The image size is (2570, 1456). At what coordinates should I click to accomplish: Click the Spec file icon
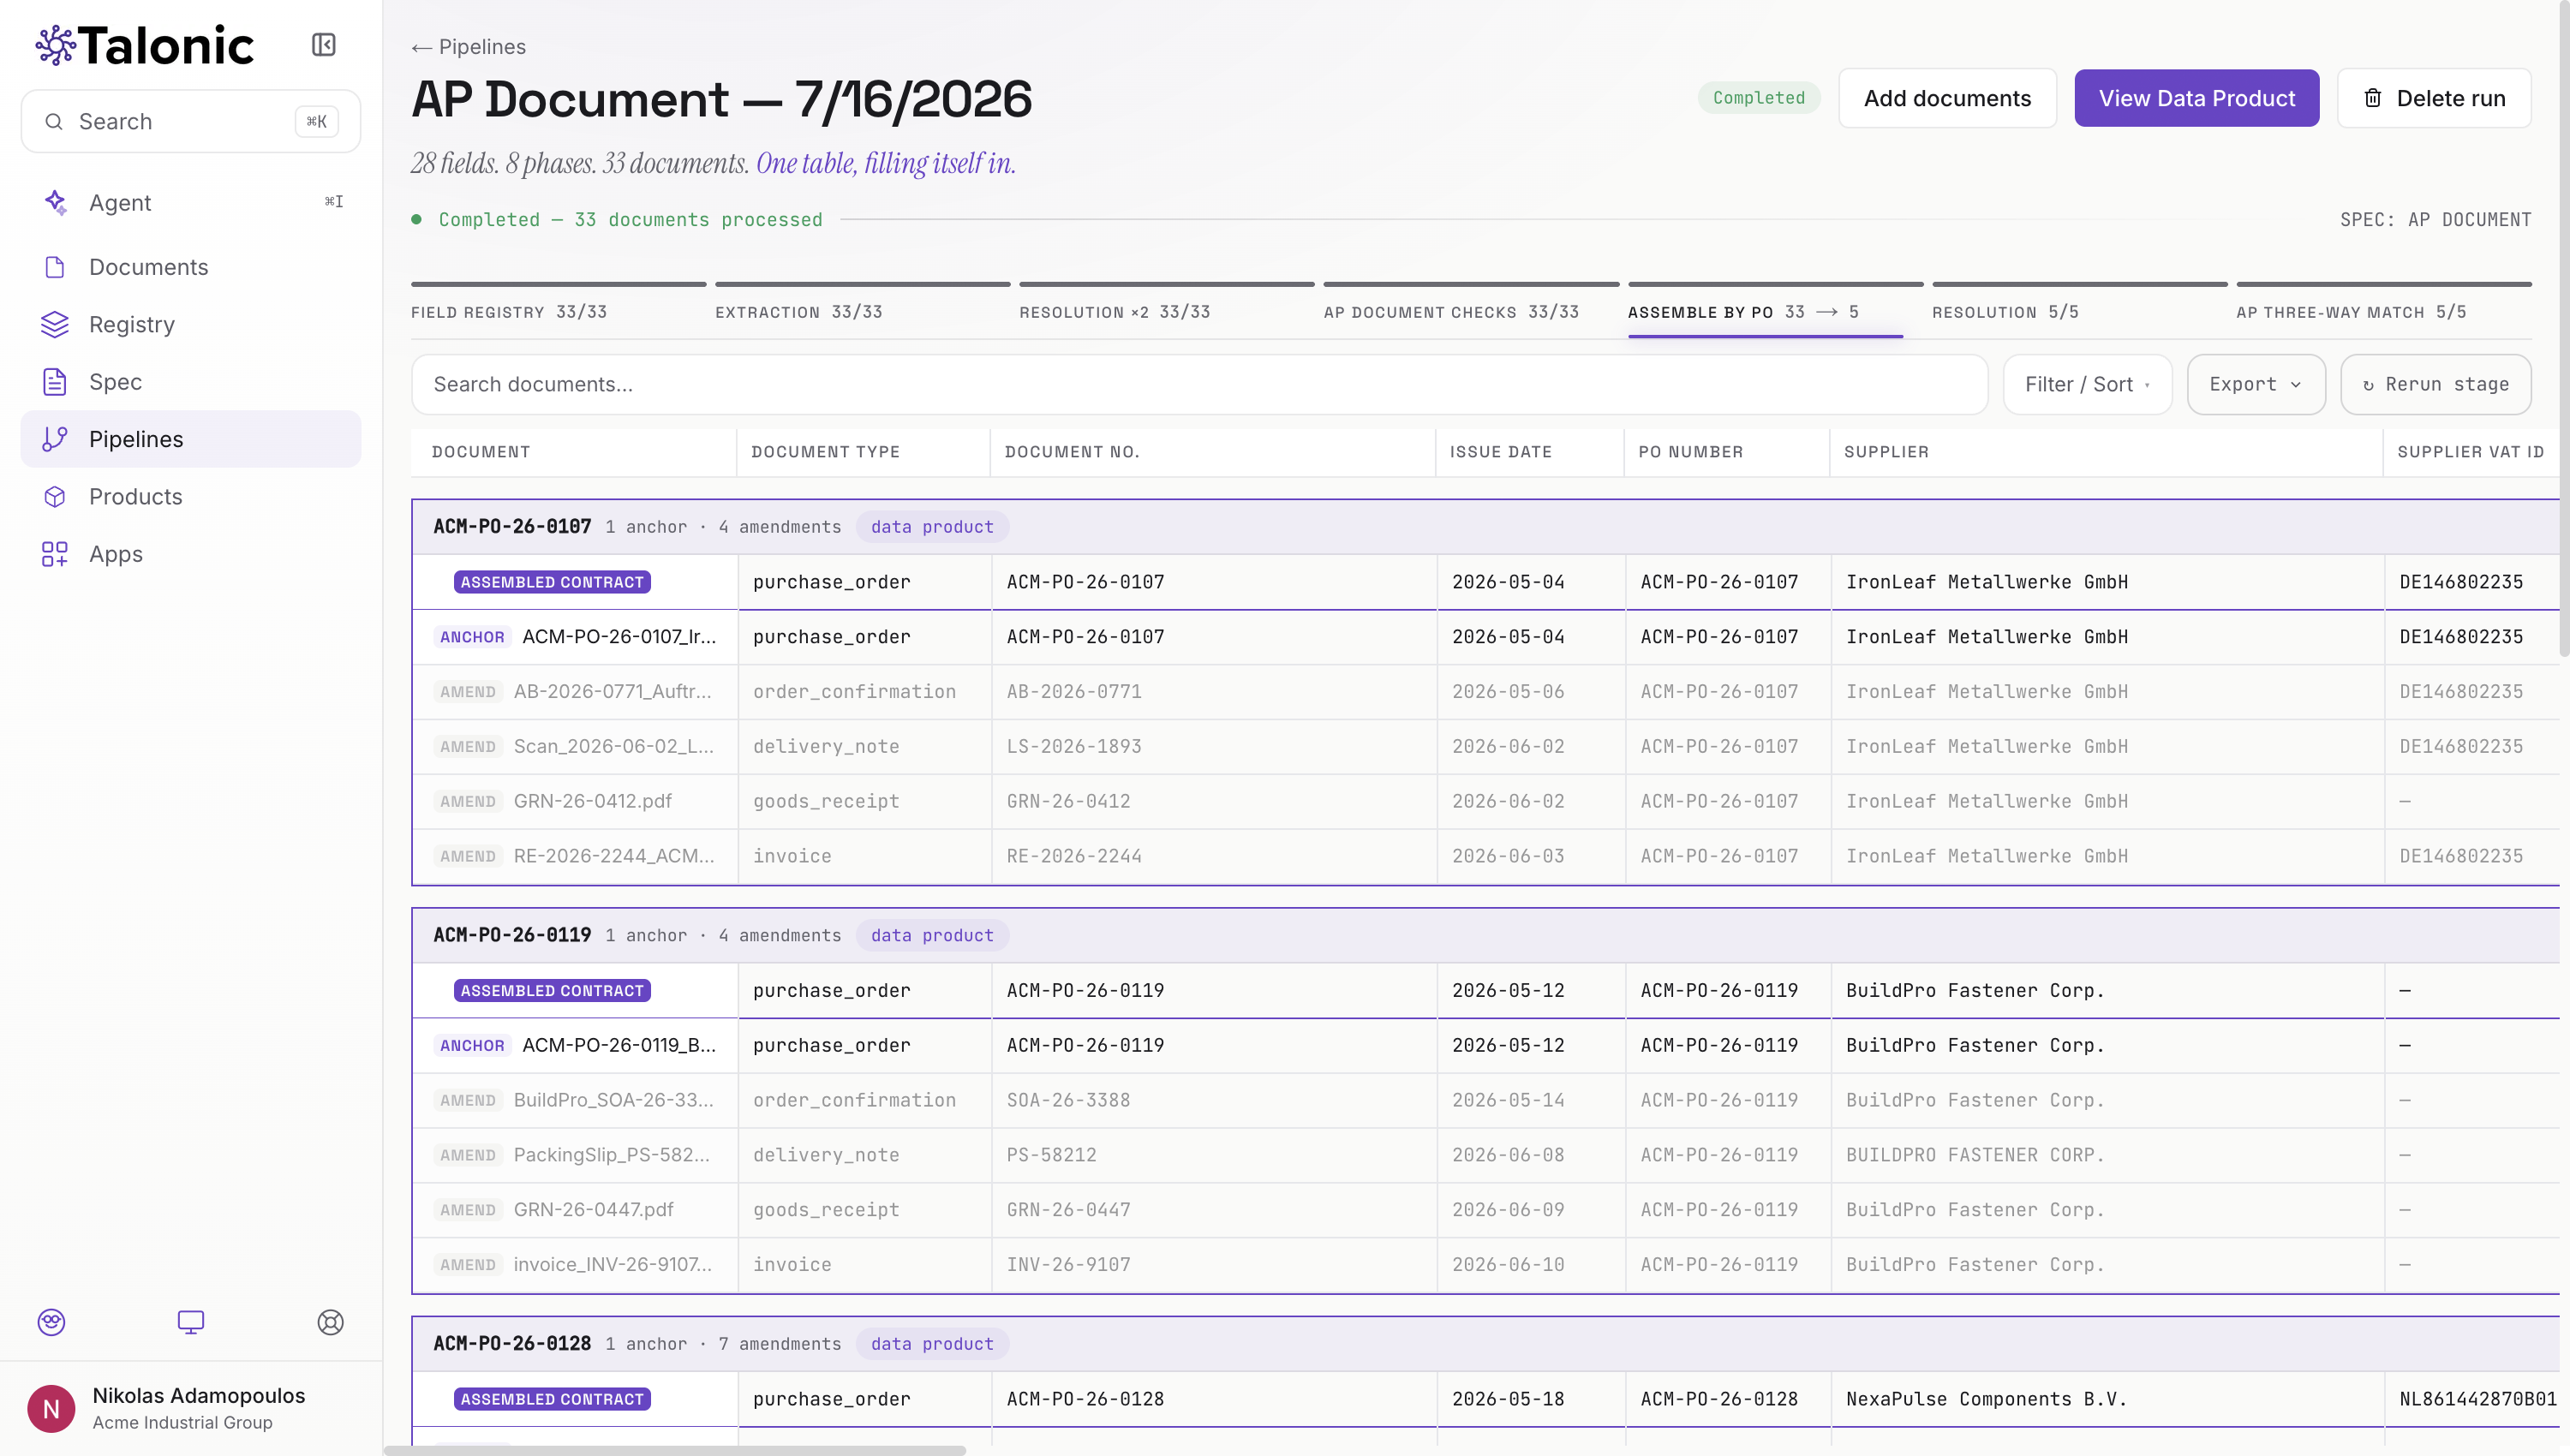pyautogui.click(x=55, y=382)
